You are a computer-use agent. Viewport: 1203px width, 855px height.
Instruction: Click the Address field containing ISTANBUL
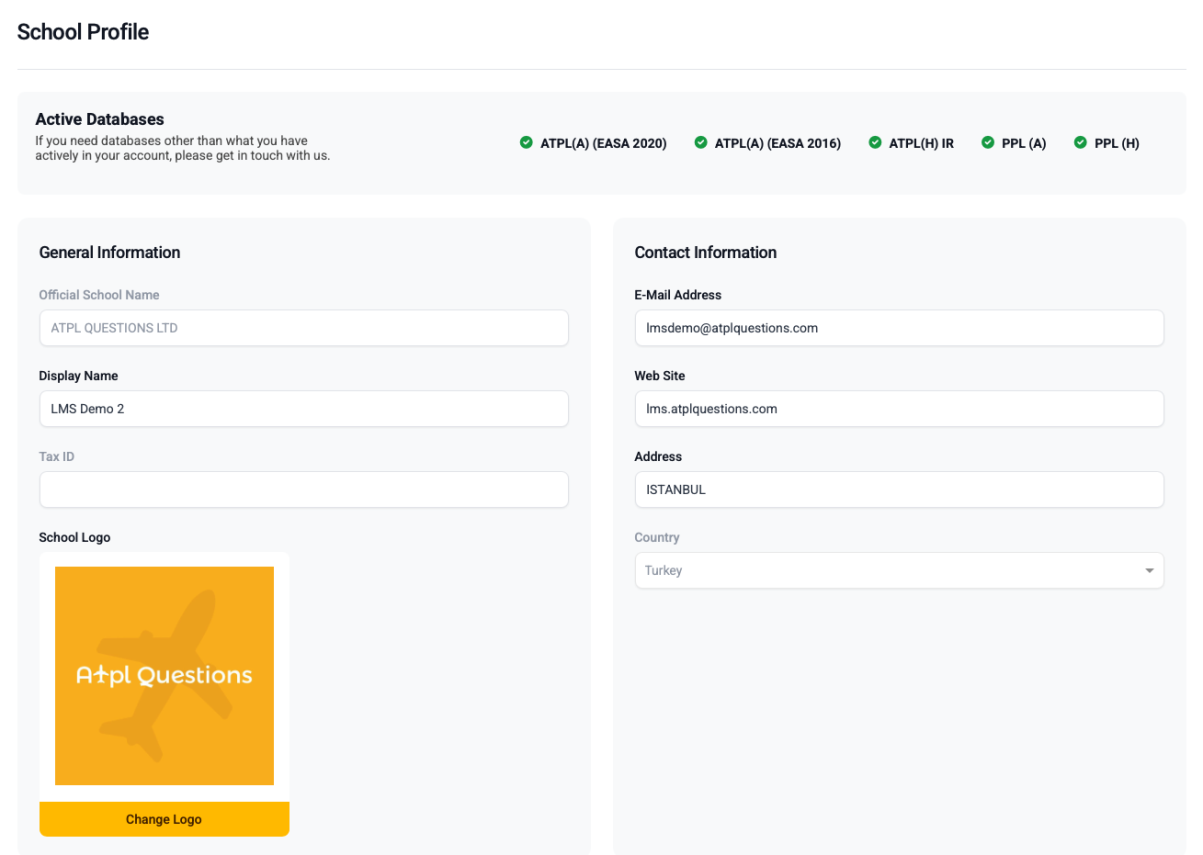click(899, 489)
